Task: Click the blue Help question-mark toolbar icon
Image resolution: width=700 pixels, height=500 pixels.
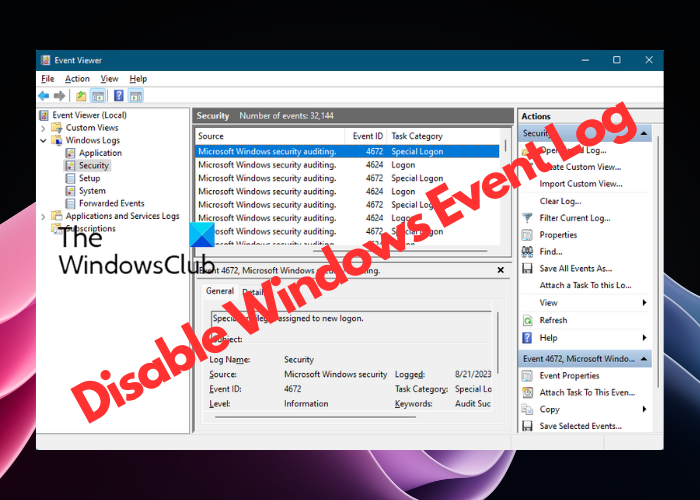Action: point(118,96)
